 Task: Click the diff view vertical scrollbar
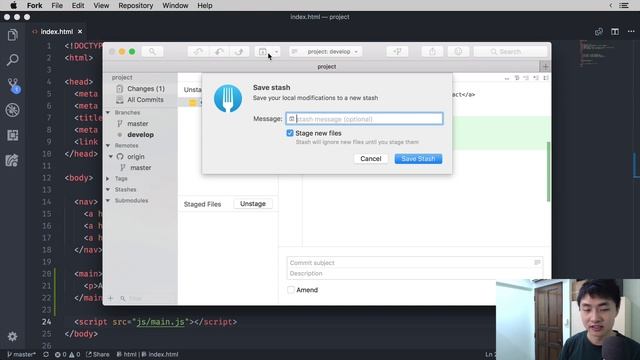[548, 171]
